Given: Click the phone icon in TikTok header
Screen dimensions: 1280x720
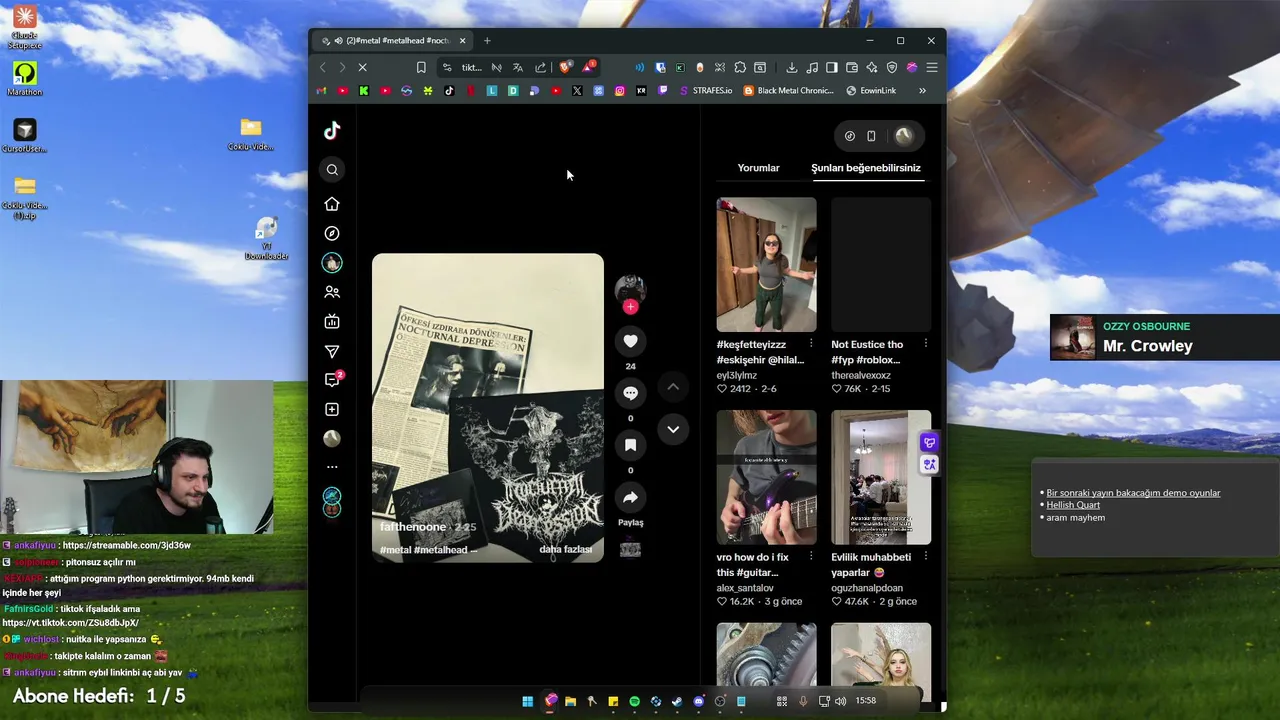Looking at the screenshot, I should pos(871,136).
